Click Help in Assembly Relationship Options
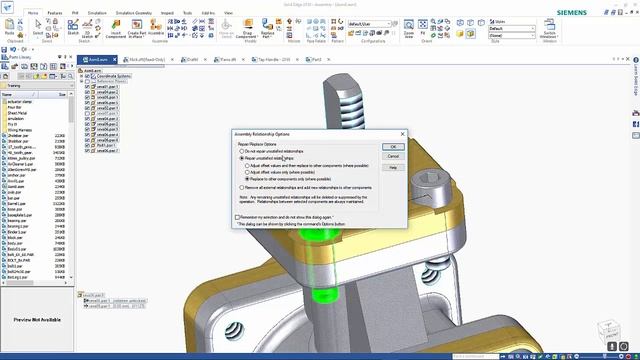 [393, 167]
